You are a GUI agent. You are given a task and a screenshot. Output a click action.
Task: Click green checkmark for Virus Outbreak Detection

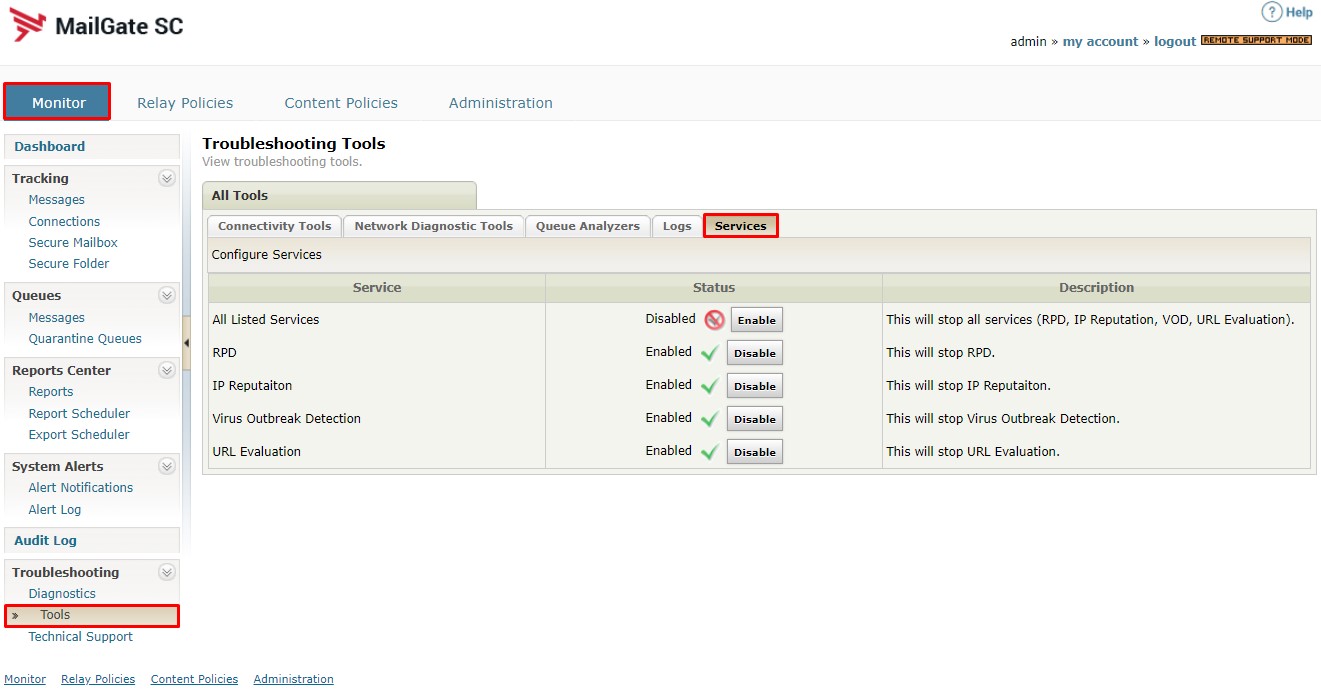pos(710,419)
